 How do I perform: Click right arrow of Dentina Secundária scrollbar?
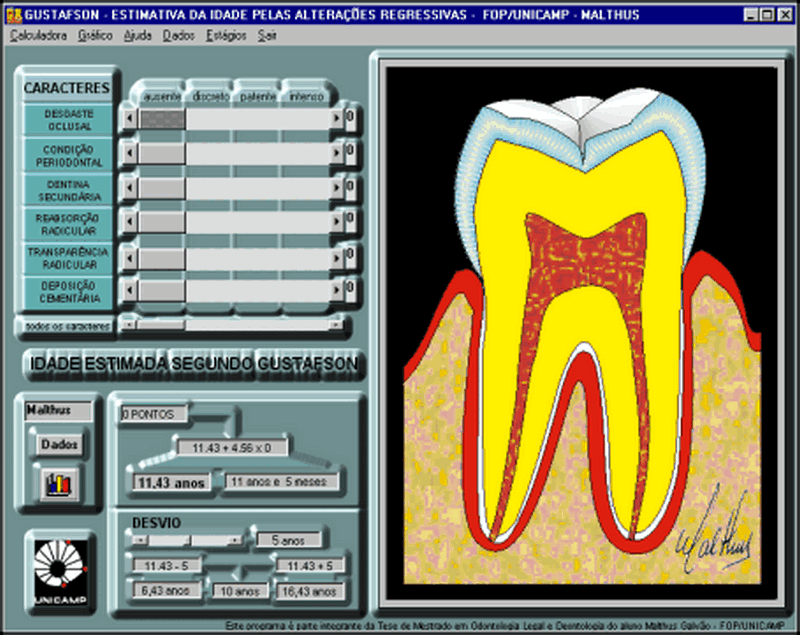click(x=336, y=188)
